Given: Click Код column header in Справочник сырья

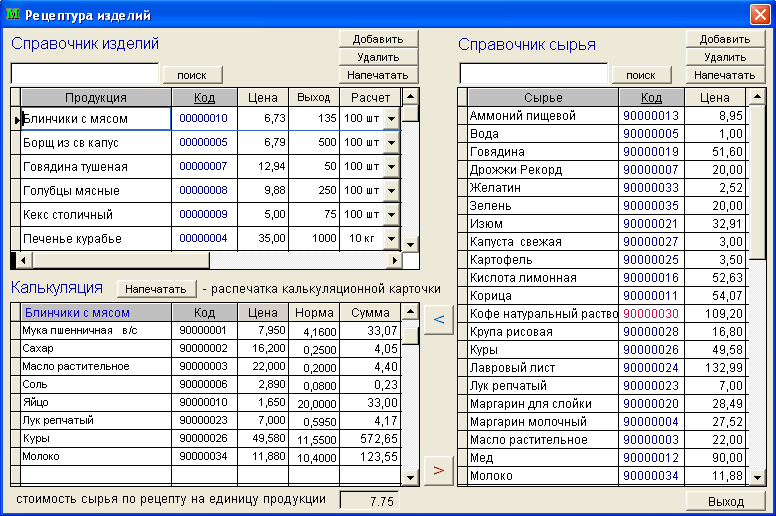Looking at the screenshot, I should 651,97.
